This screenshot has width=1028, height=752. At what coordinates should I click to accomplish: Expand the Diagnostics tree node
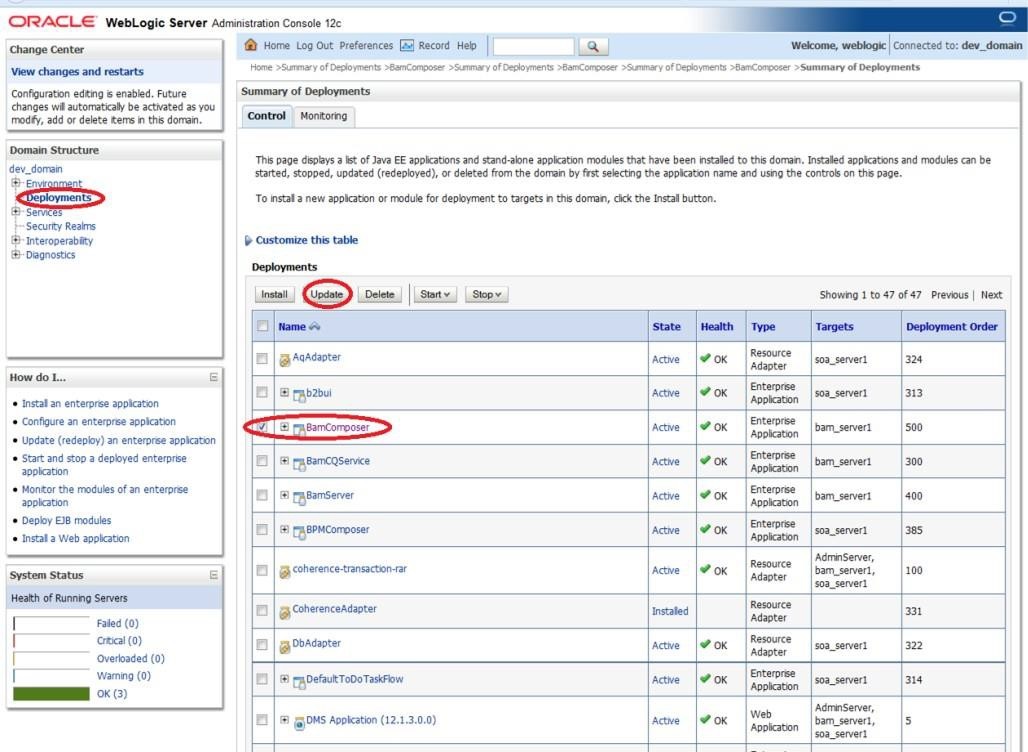click(16, 254)
